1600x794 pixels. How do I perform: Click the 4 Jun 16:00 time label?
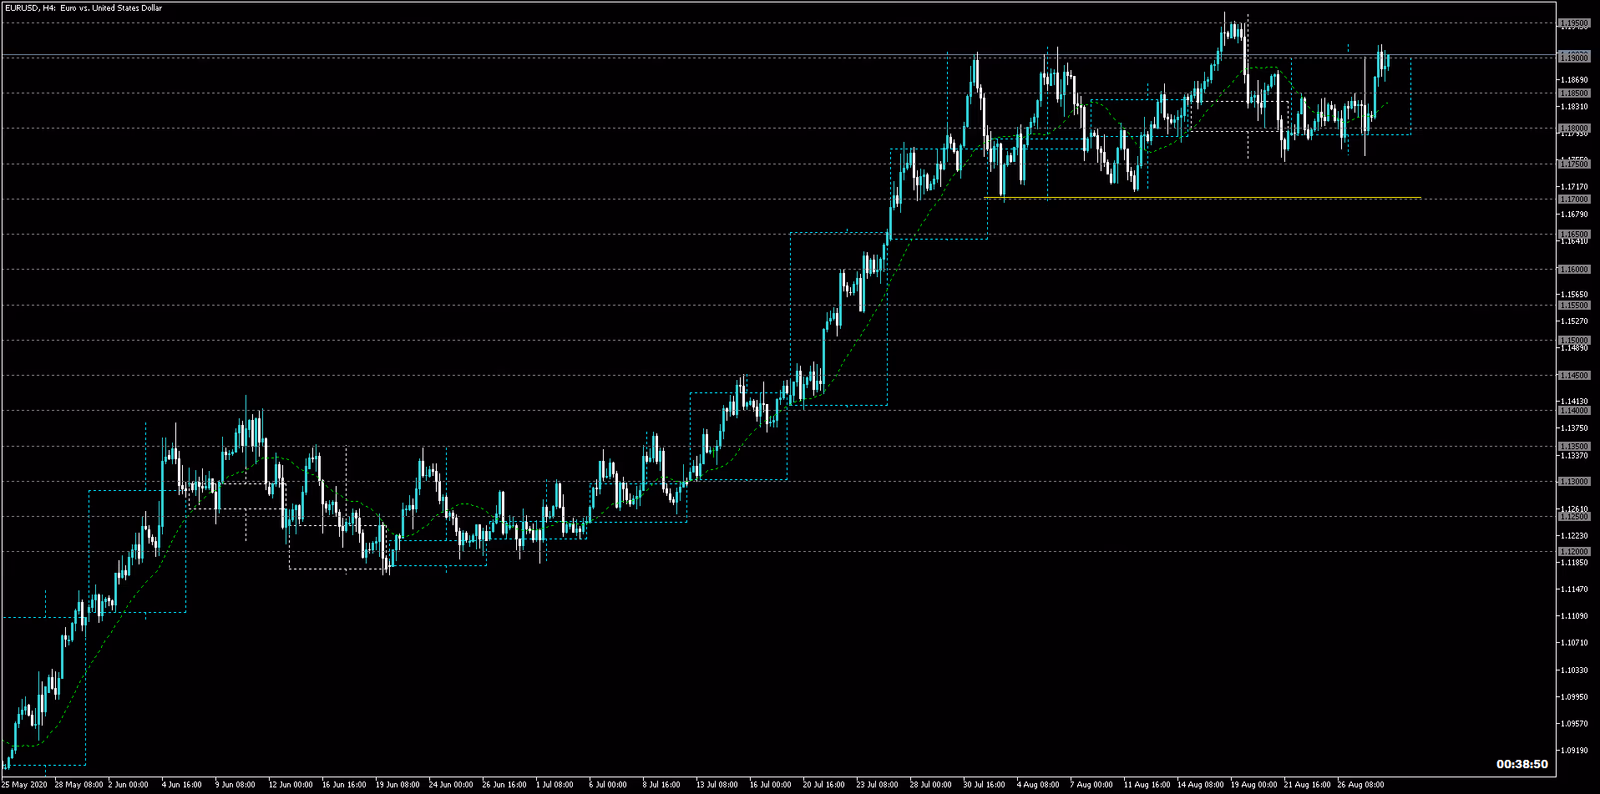(x=182, y=785)
